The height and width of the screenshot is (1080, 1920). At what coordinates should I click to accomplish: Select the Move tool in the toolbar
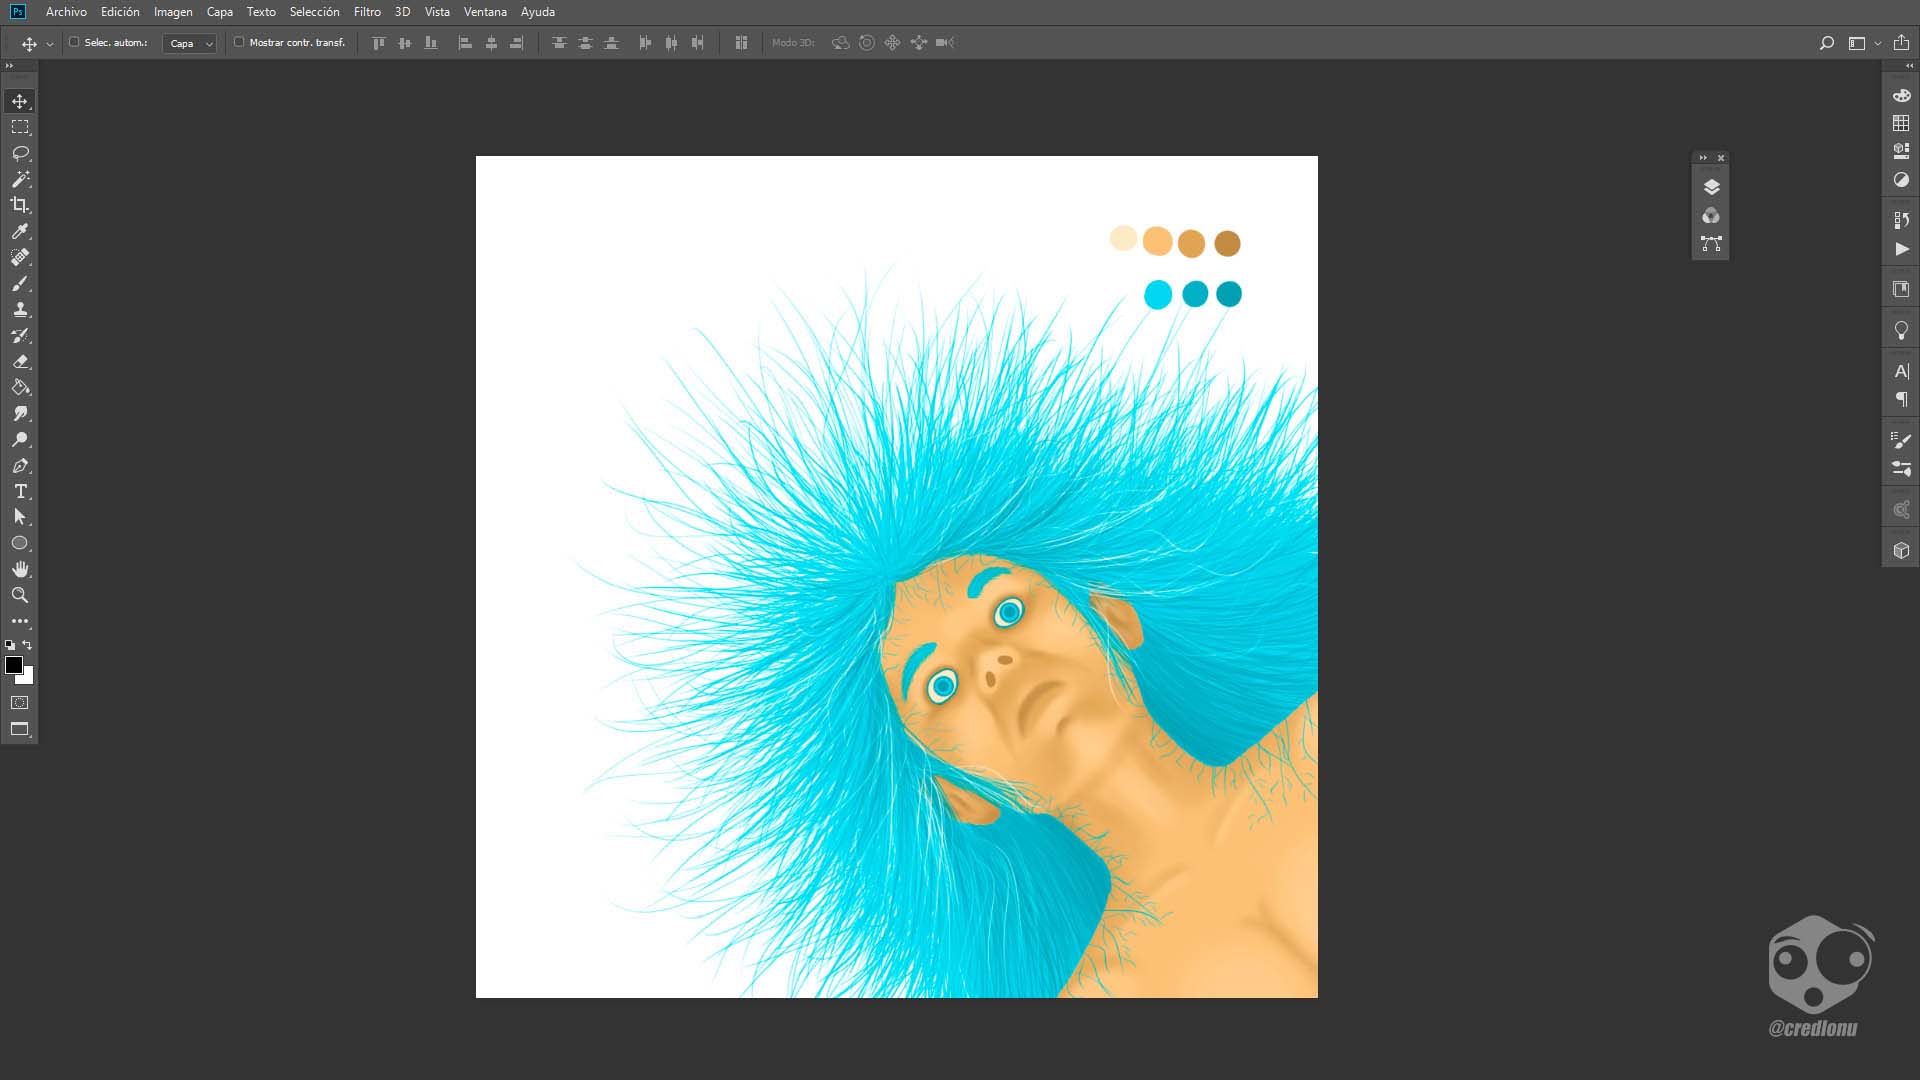[20, 101]
